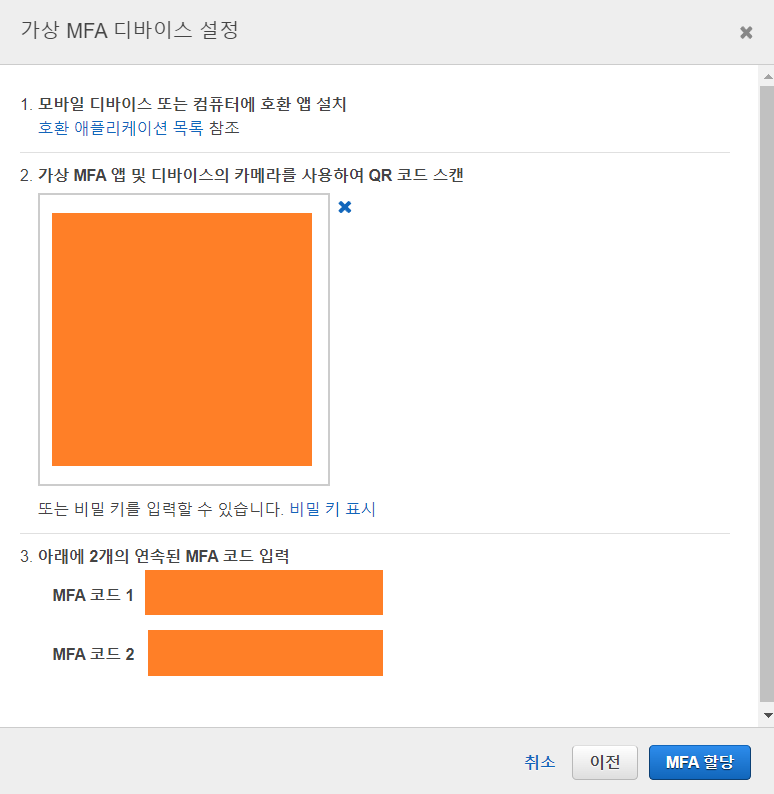The height and width of the screenshot is (794, 774).
Task: Click the MFA 코드 2 input field
Action: point(265,653)
